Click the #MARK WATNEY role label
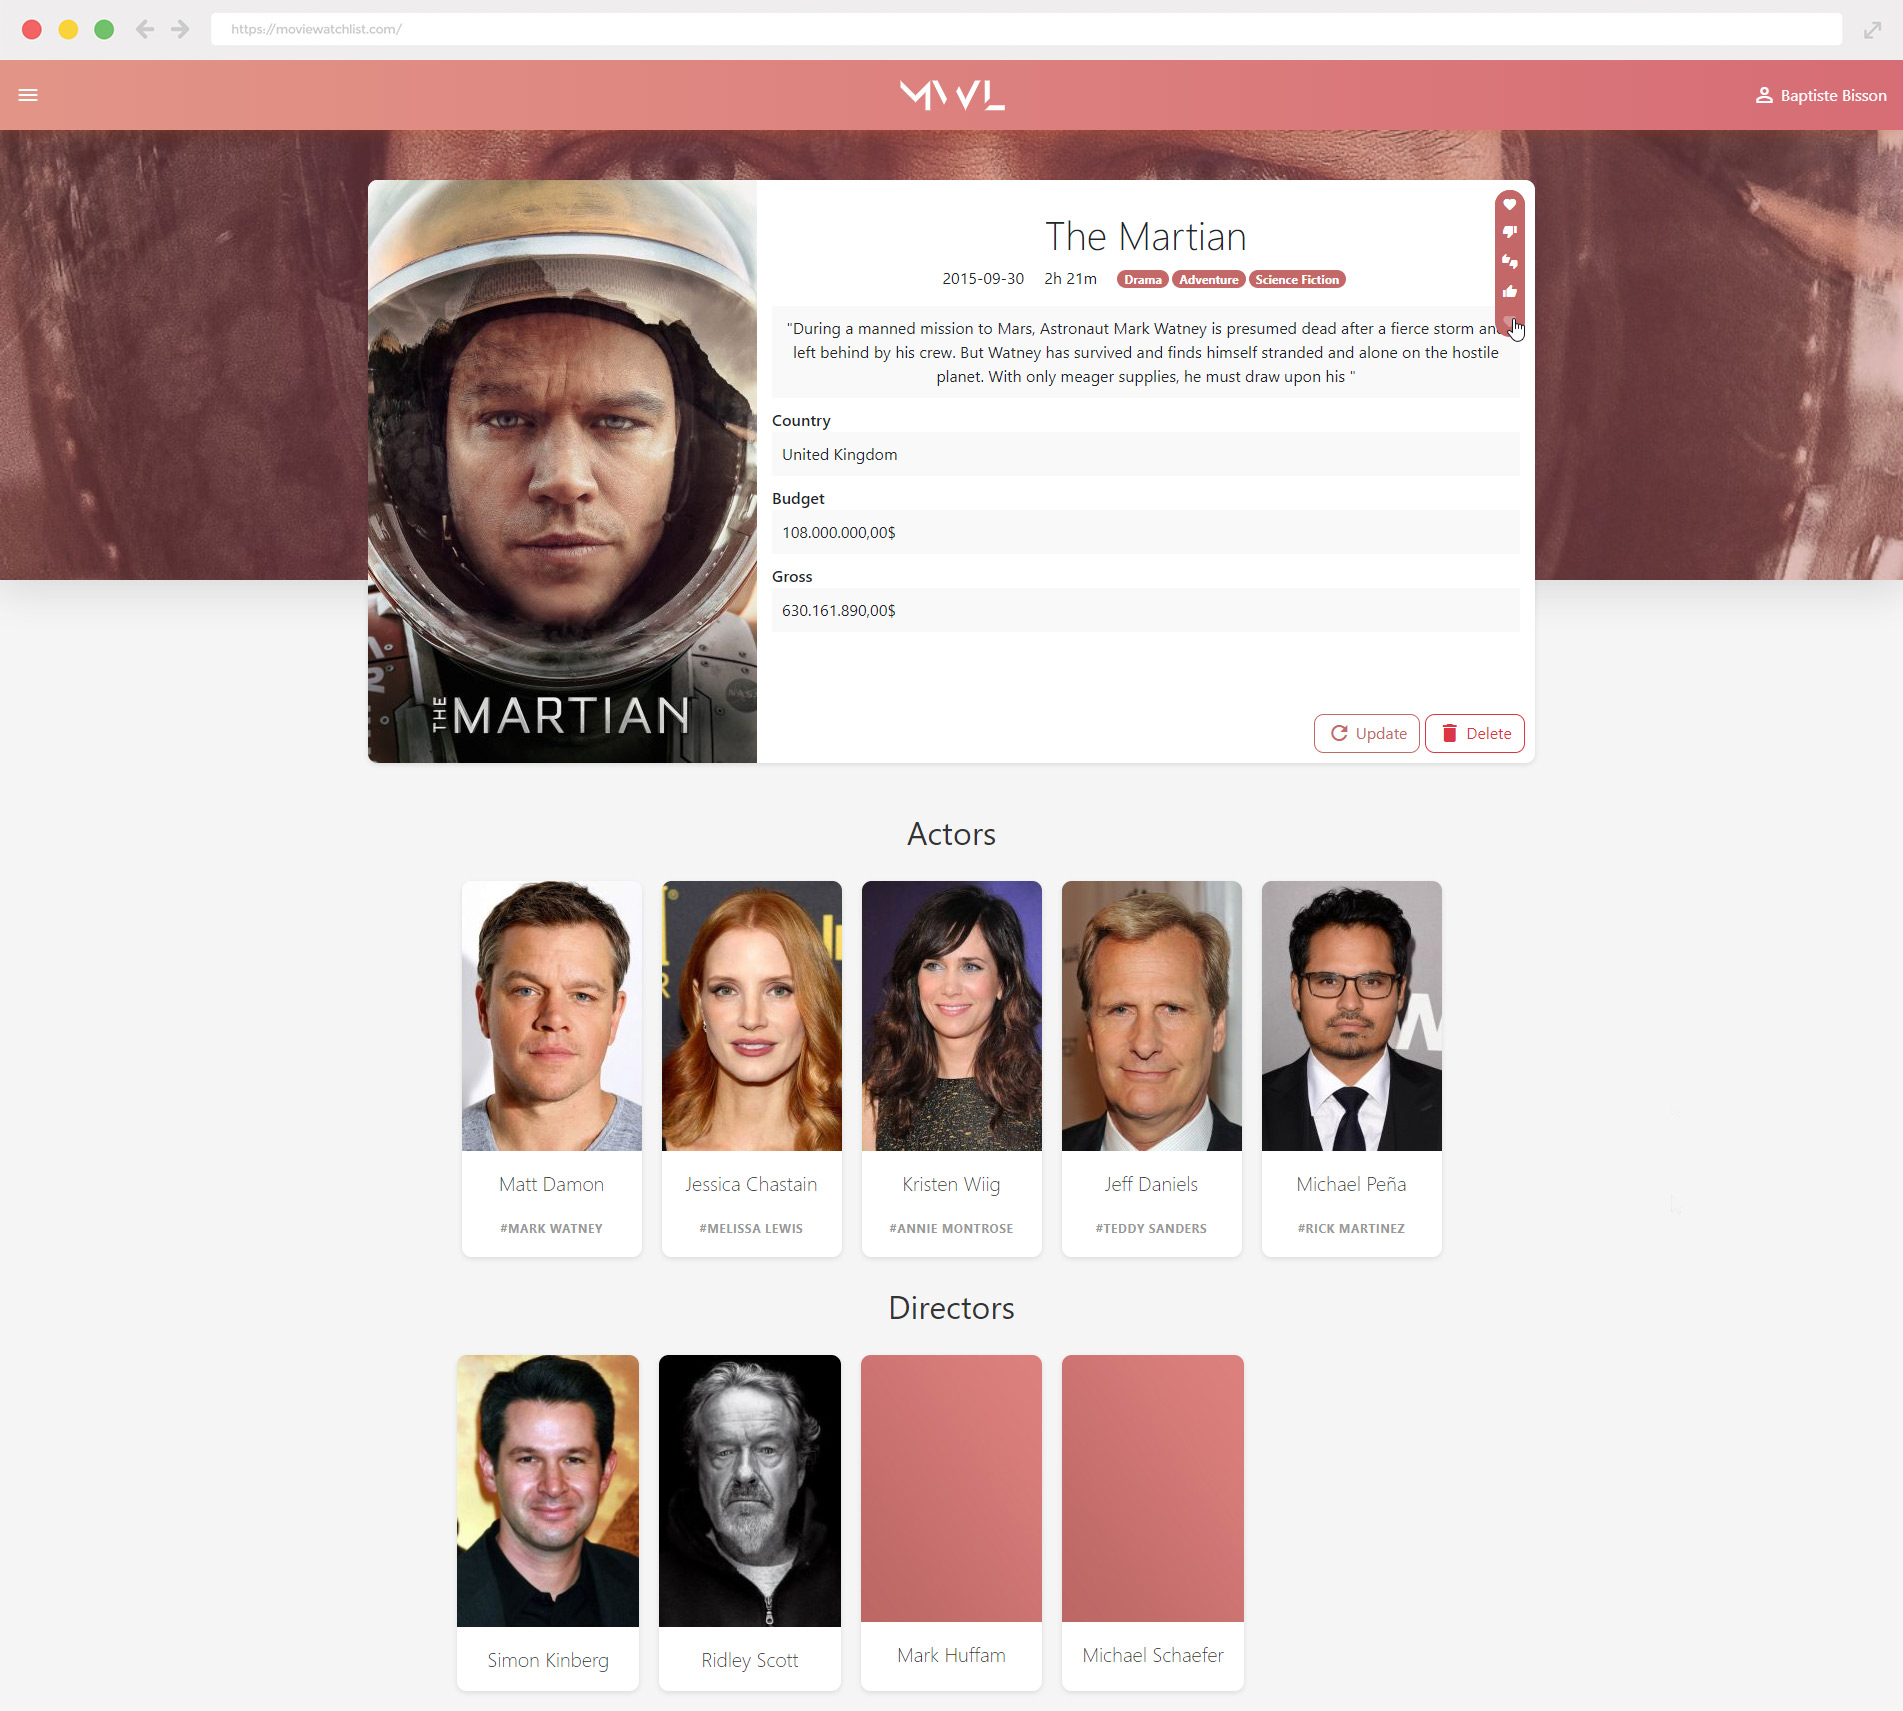Screen dimensions: 1903x1711 pos(551,1228)
